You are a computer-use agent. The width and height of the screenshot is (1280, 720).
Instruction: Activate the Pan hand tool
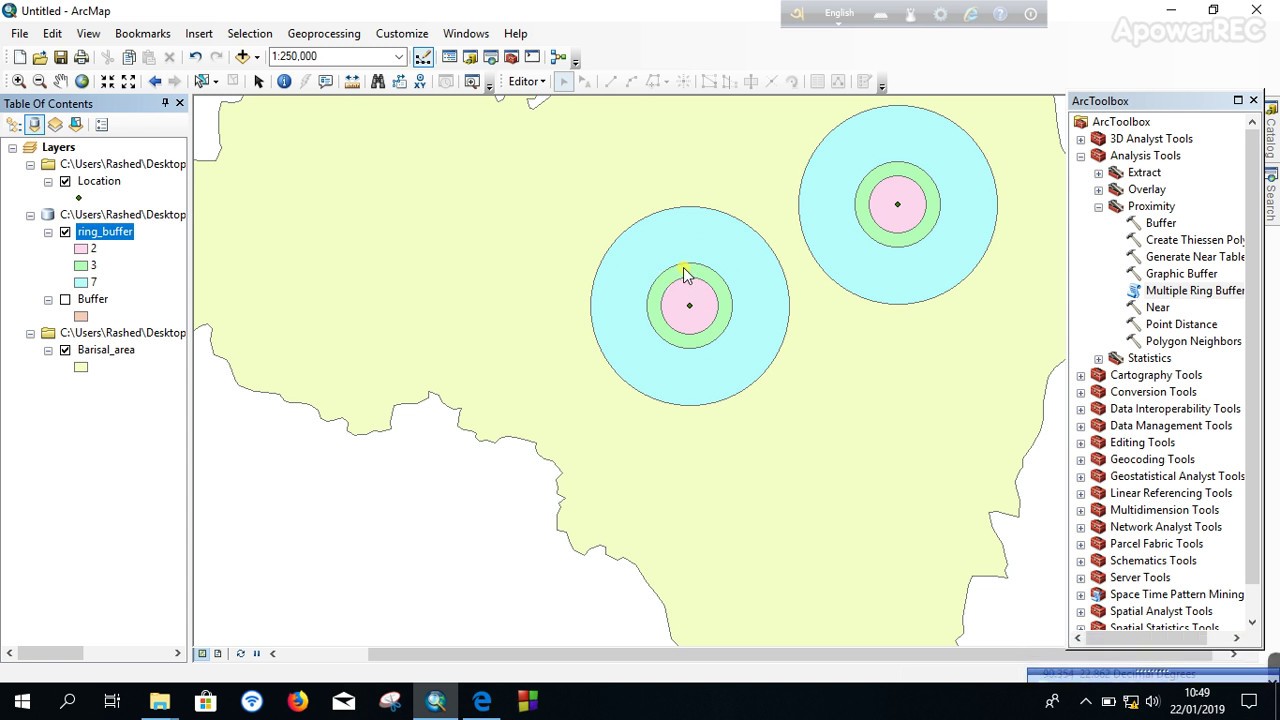click(x=61, y=82)
